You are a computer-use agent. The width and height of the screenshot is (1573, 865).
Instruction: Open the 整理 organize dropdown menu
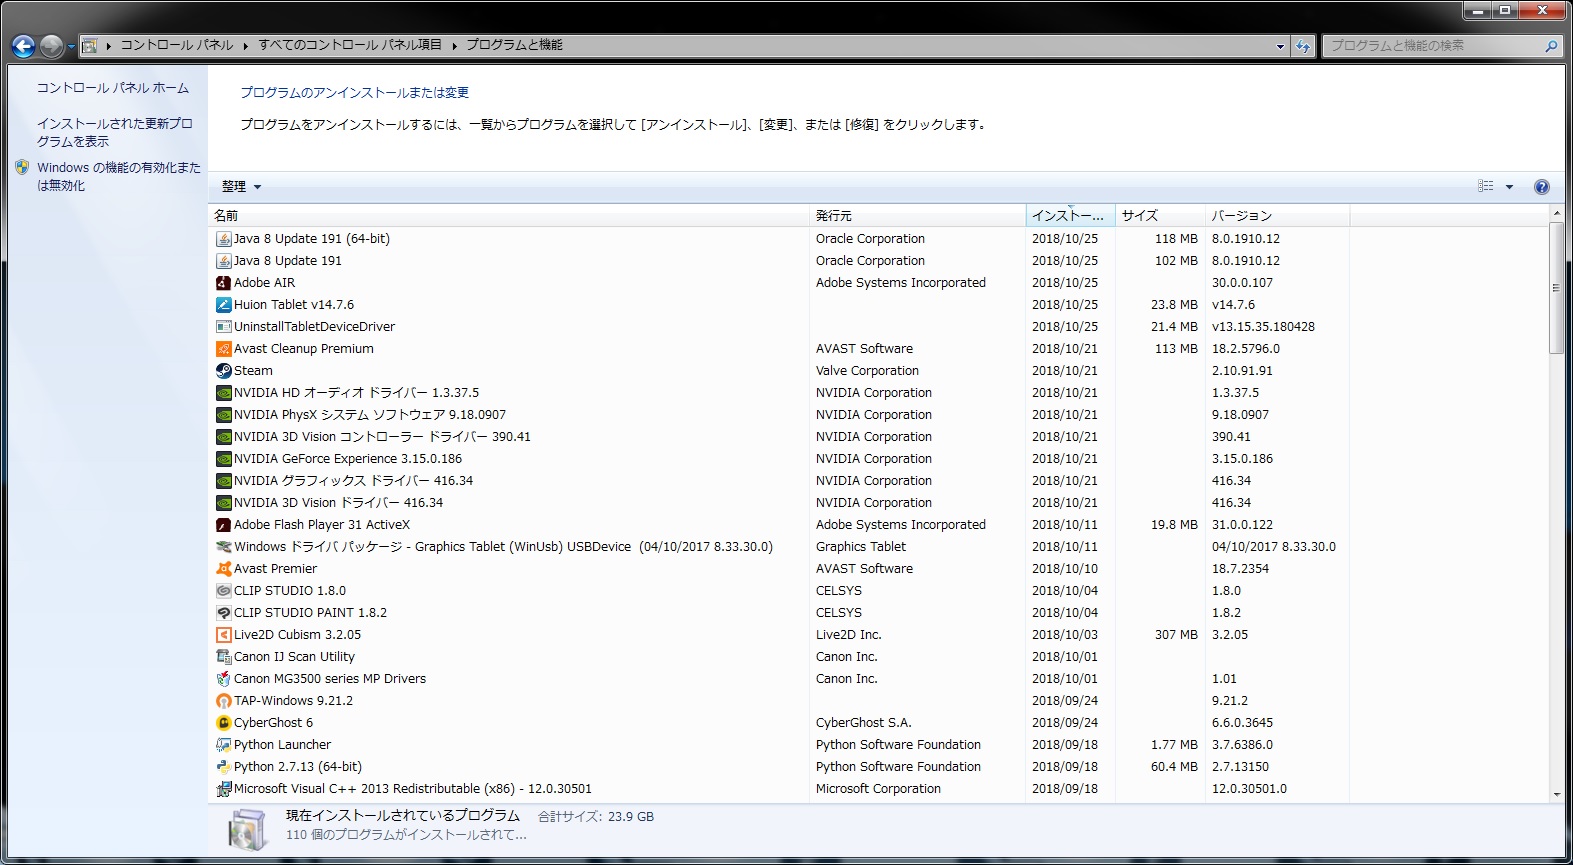click(x=241, y=187)
